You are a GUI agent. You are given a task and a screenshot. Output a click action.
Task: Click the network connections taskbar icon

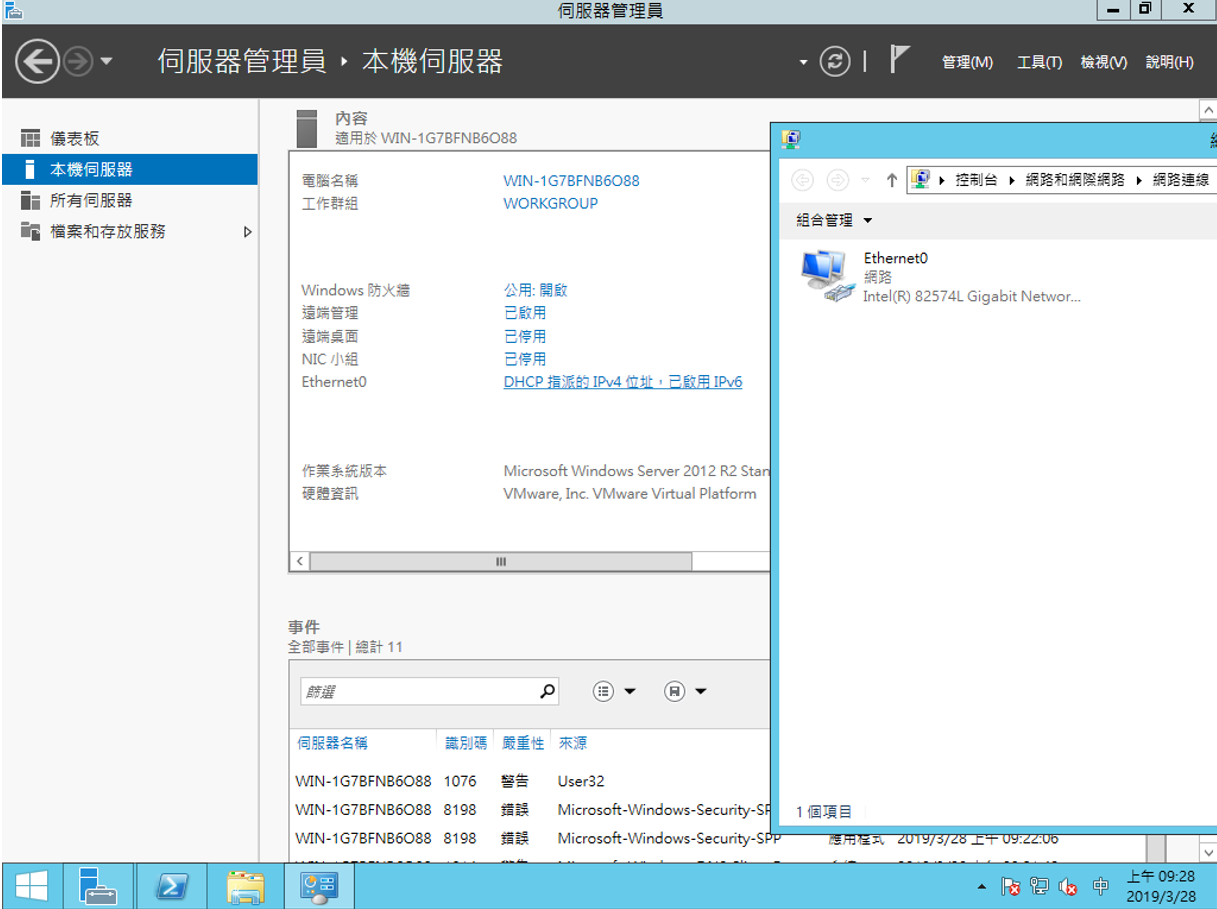click(319, 886)
